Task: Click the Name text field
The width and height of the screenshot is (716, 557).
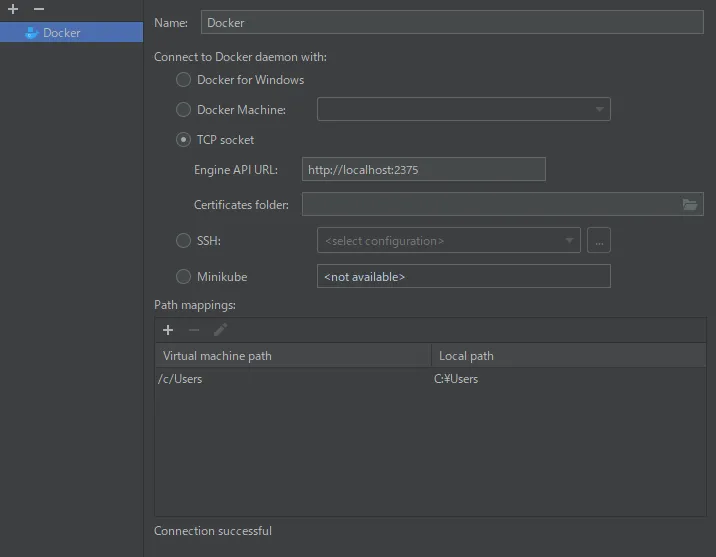Action: click(452, 23)
